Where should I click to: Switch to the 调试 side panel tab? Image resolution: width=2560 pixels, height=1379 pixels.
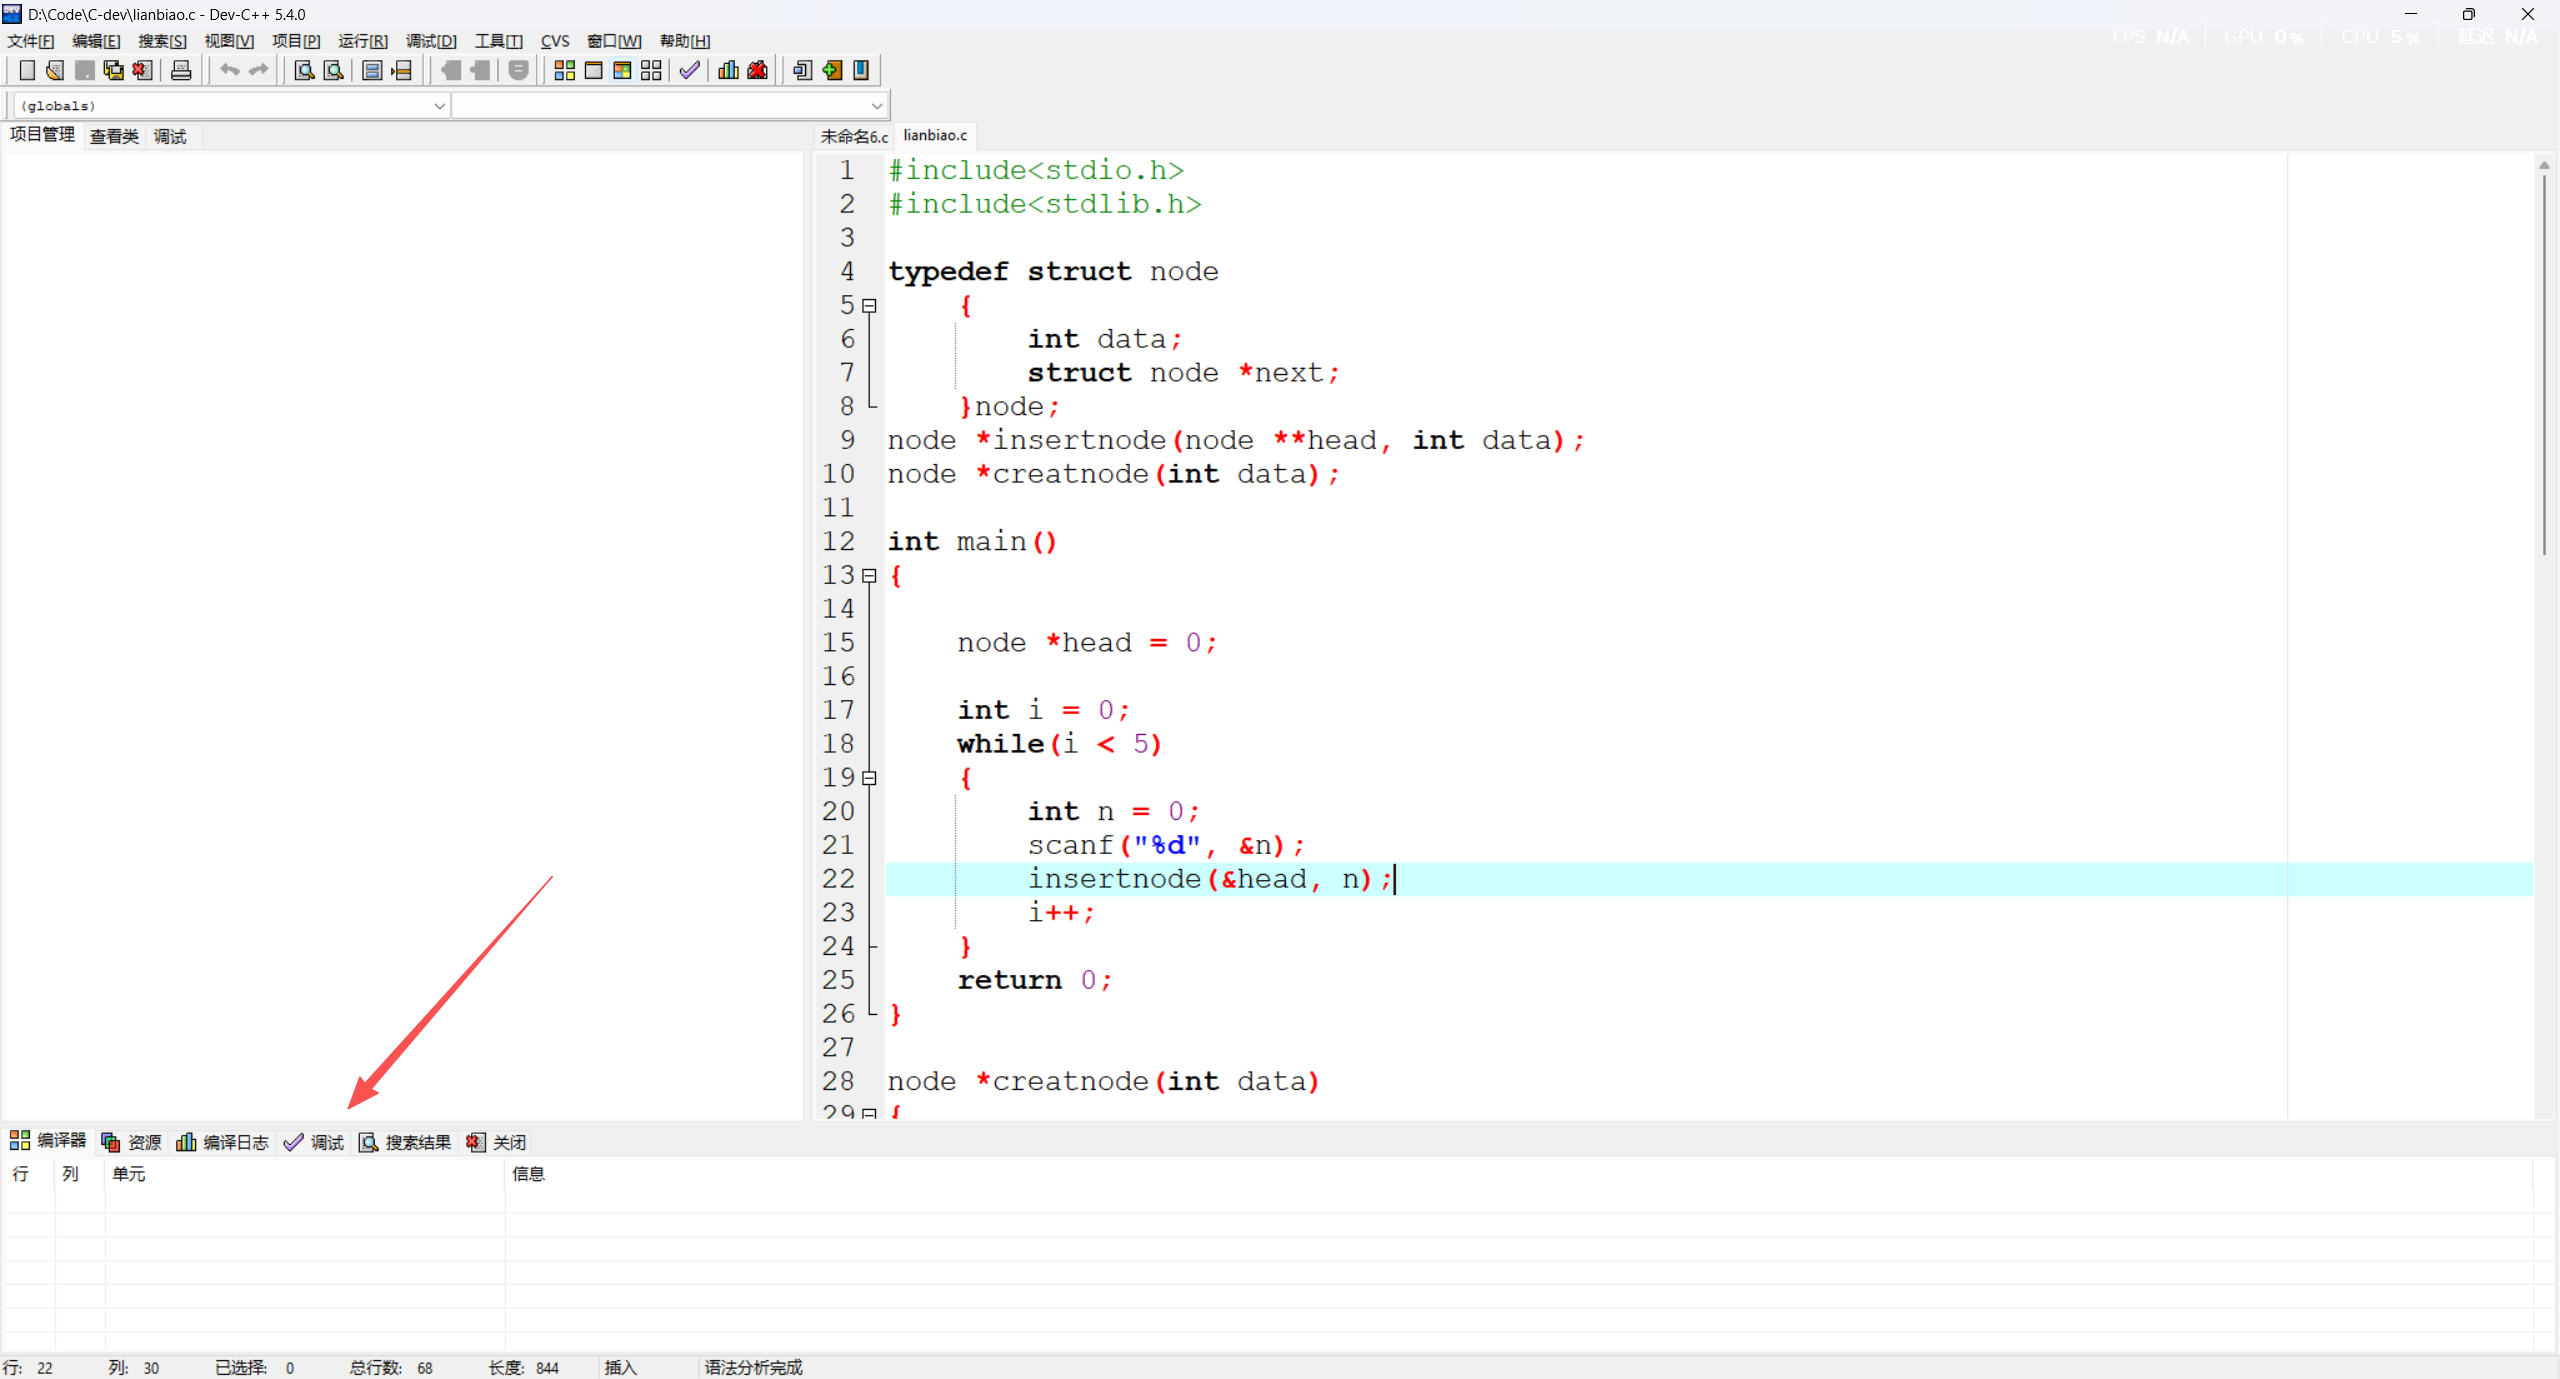[170, 136]
